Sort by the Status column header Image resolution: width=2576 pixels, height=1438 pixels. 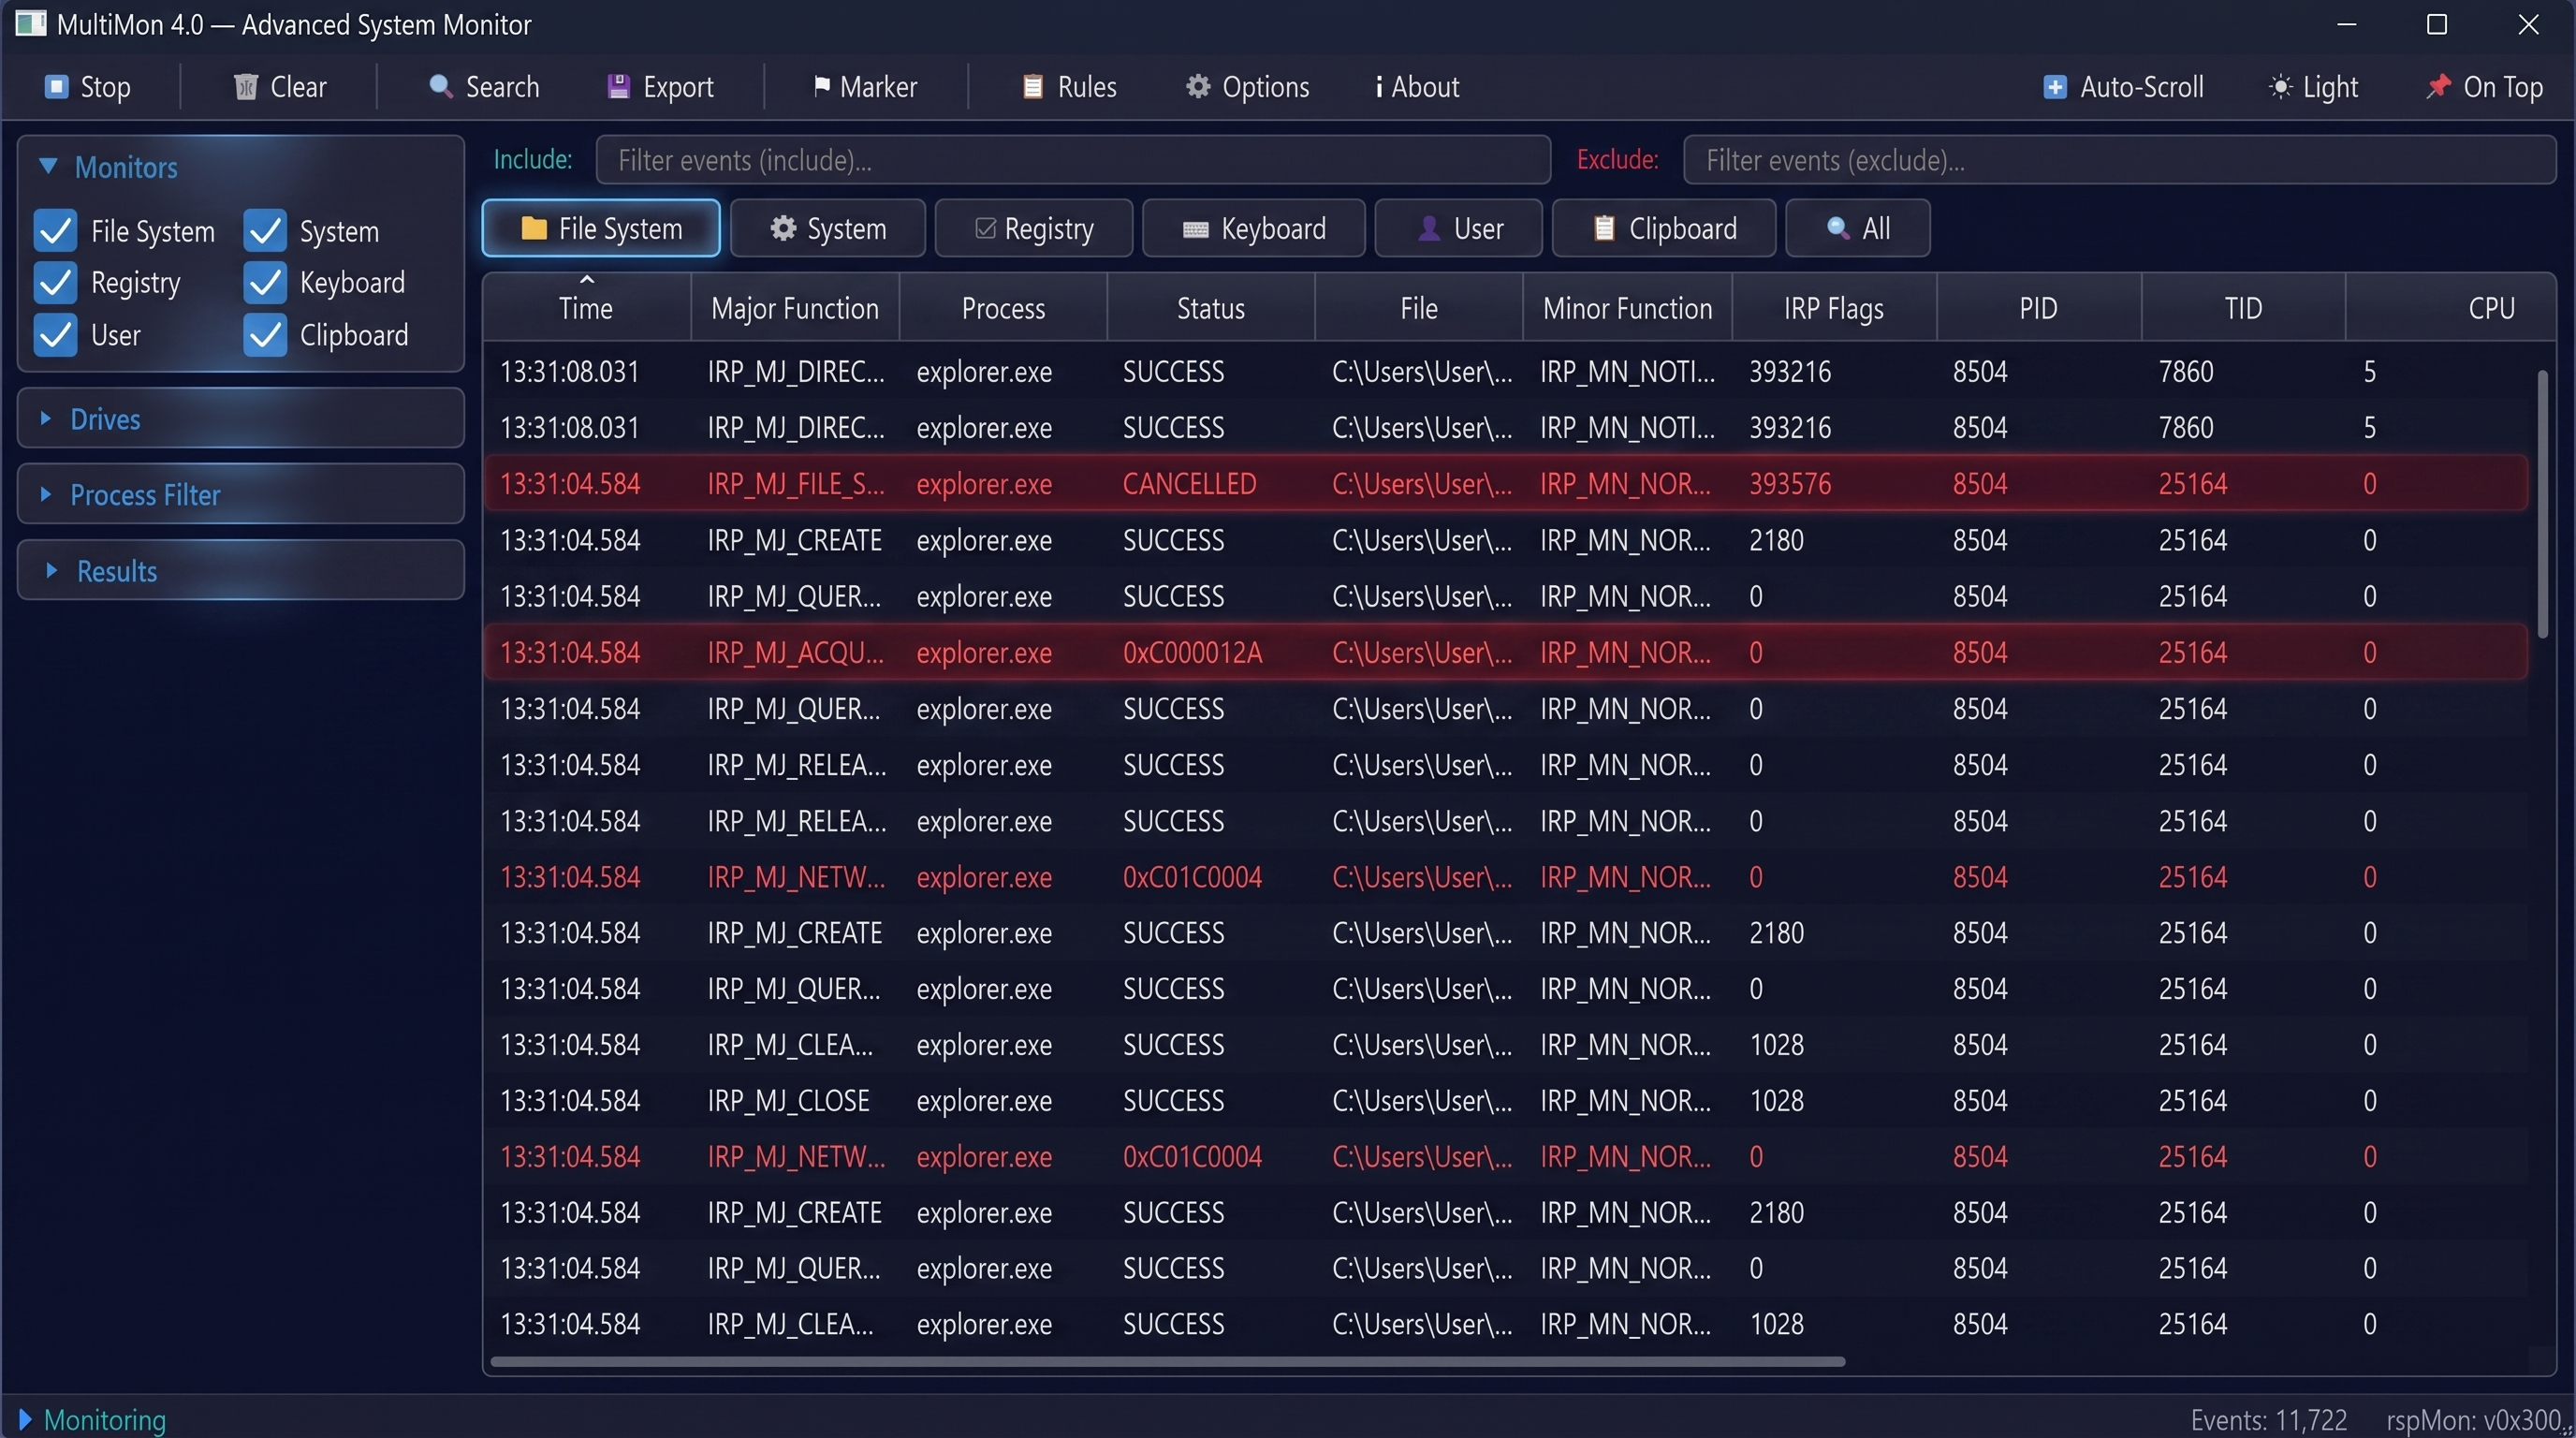1211,308
